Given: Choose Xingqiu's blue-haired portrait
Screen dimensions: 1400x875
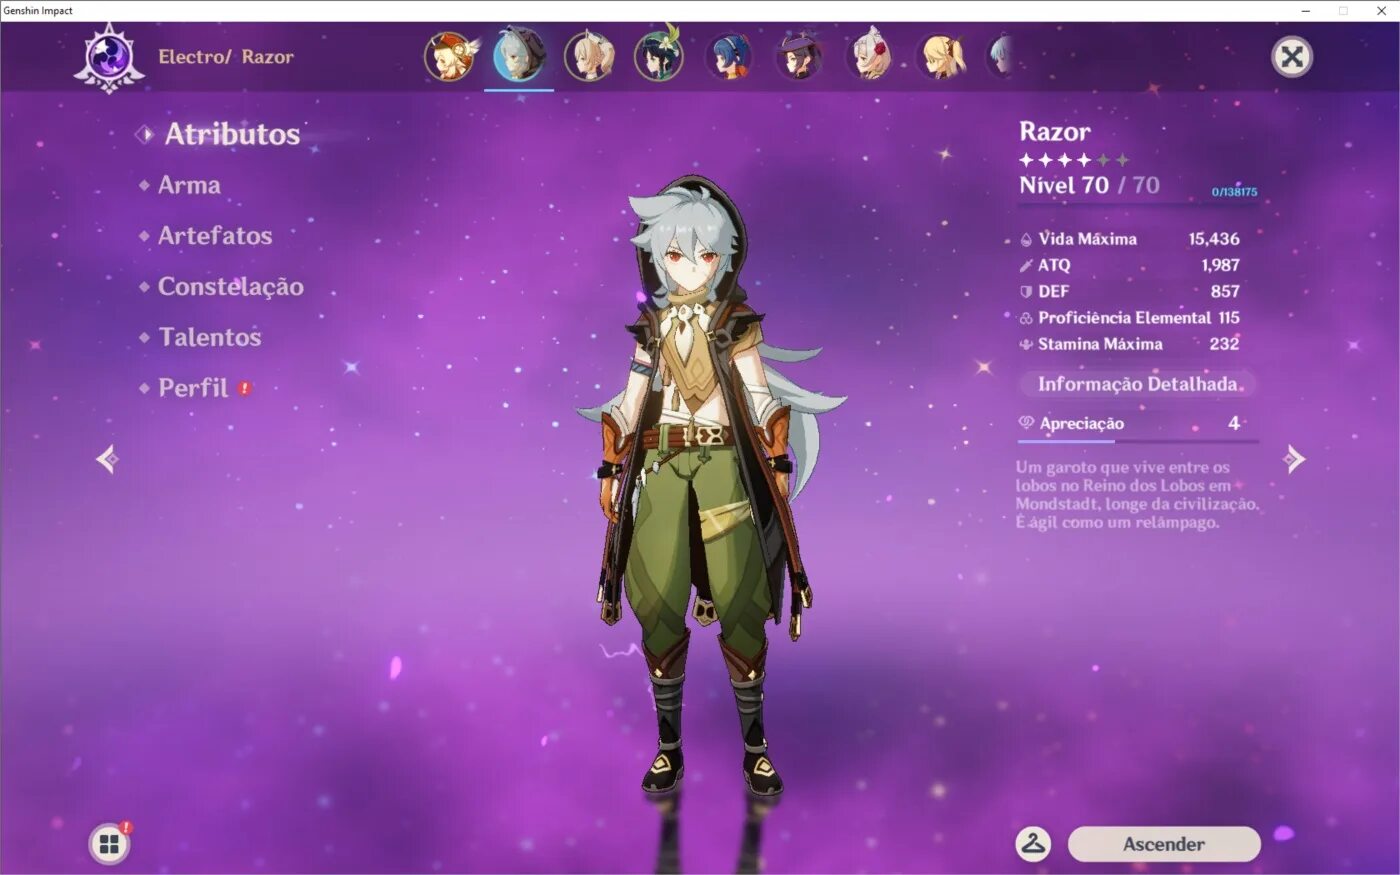Looking at the screenshot, I should coord(729,56).
